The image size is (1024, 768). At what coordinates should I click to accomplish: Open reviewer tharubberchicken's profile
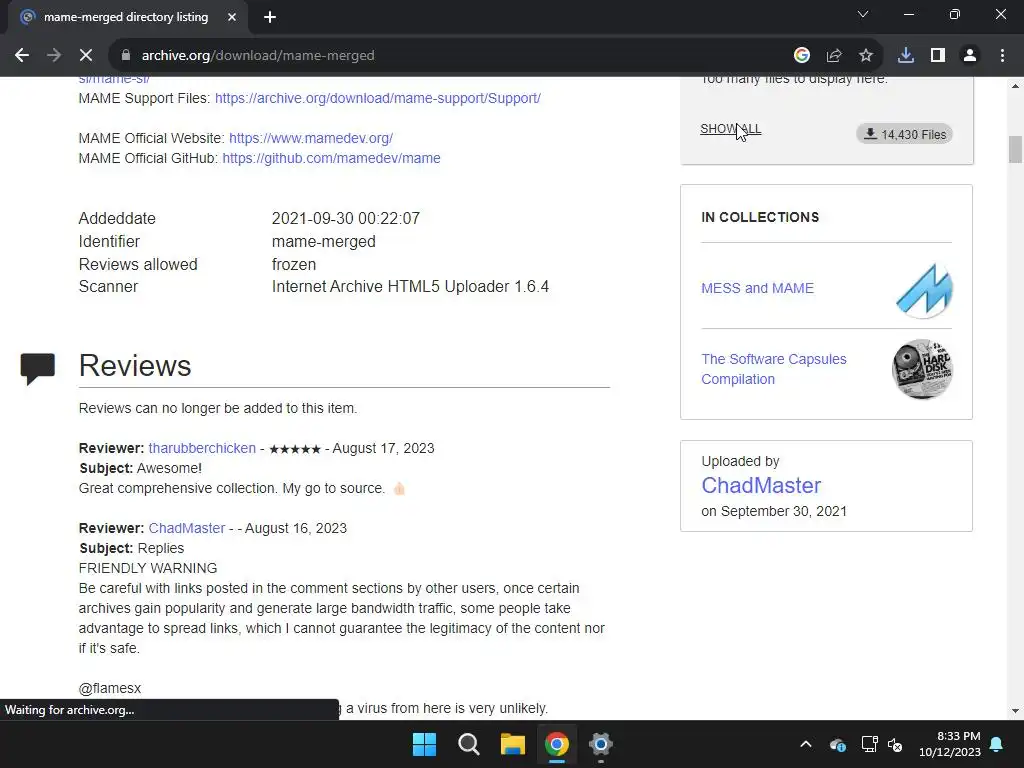click(x=202, y=448)
